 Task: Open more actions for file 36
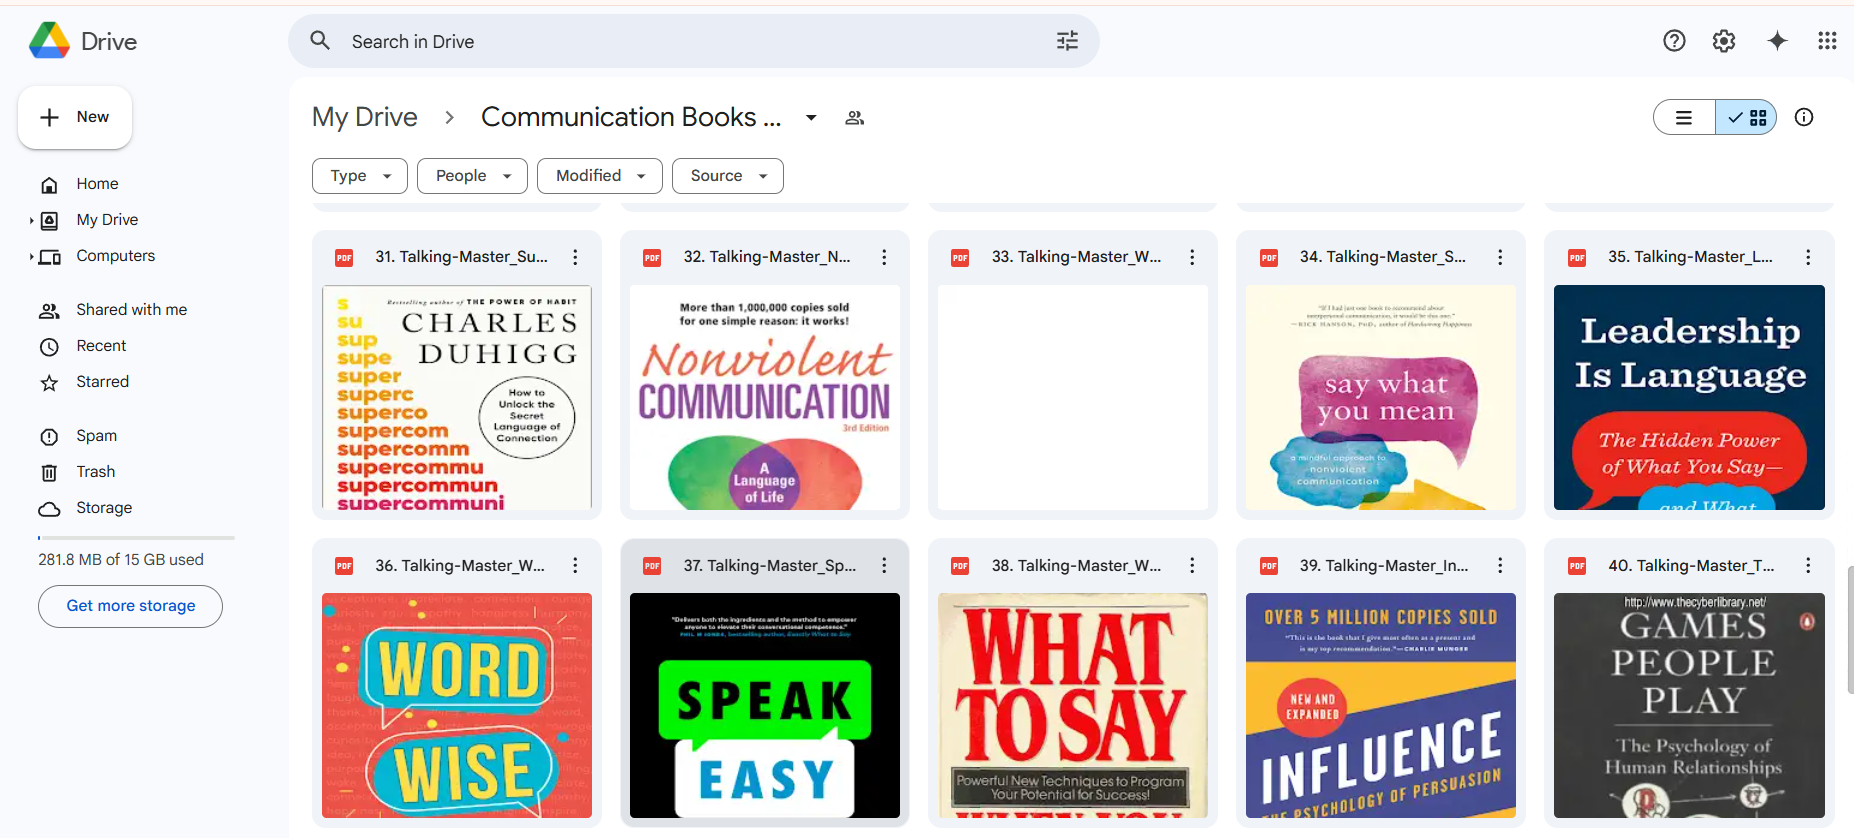[x=575, y=565]
